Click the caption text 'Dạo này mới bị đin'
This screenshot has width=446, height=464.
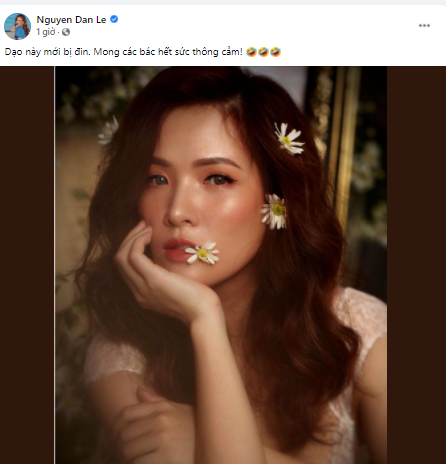coord(47,52)
